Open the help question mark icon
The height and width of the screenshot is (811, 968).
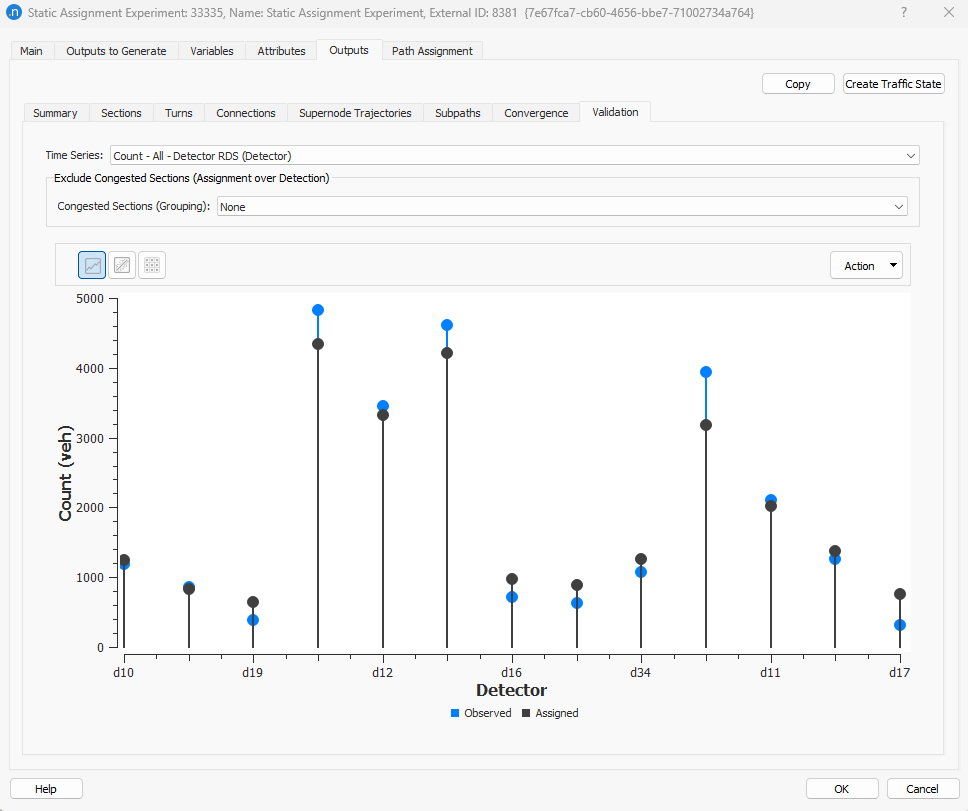click(903, 13)
